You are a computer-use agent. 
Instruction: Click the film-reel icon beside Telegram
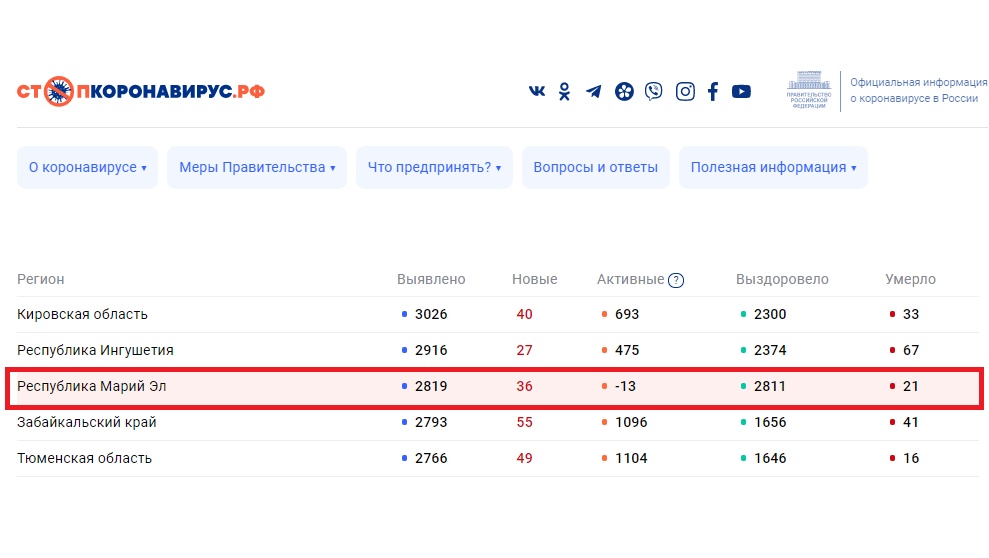click(624, 92)
